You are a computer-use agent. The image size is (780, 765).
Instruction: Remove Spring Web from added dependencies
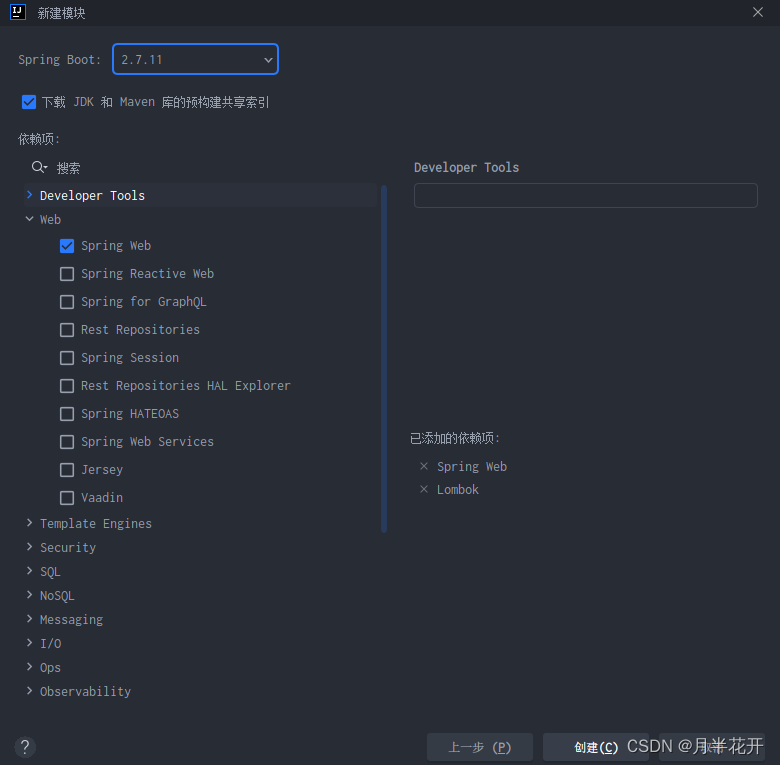[424, 467]
